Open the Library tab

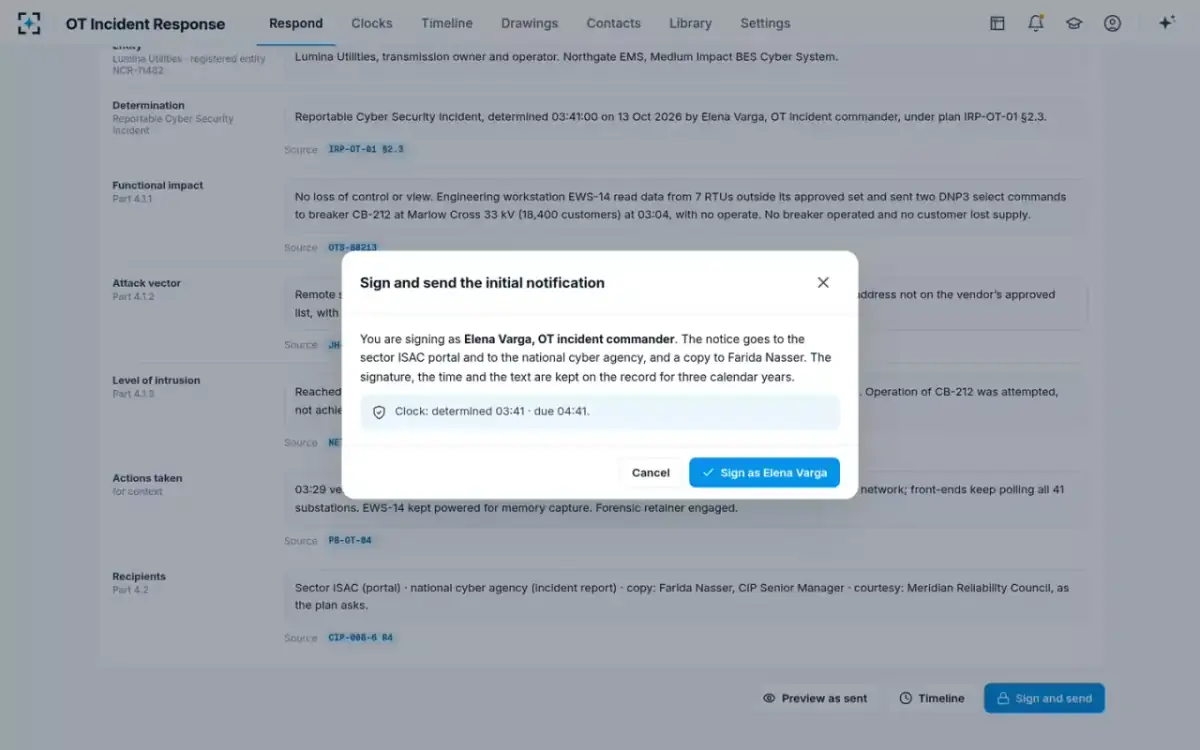click(x=691, y=23)
